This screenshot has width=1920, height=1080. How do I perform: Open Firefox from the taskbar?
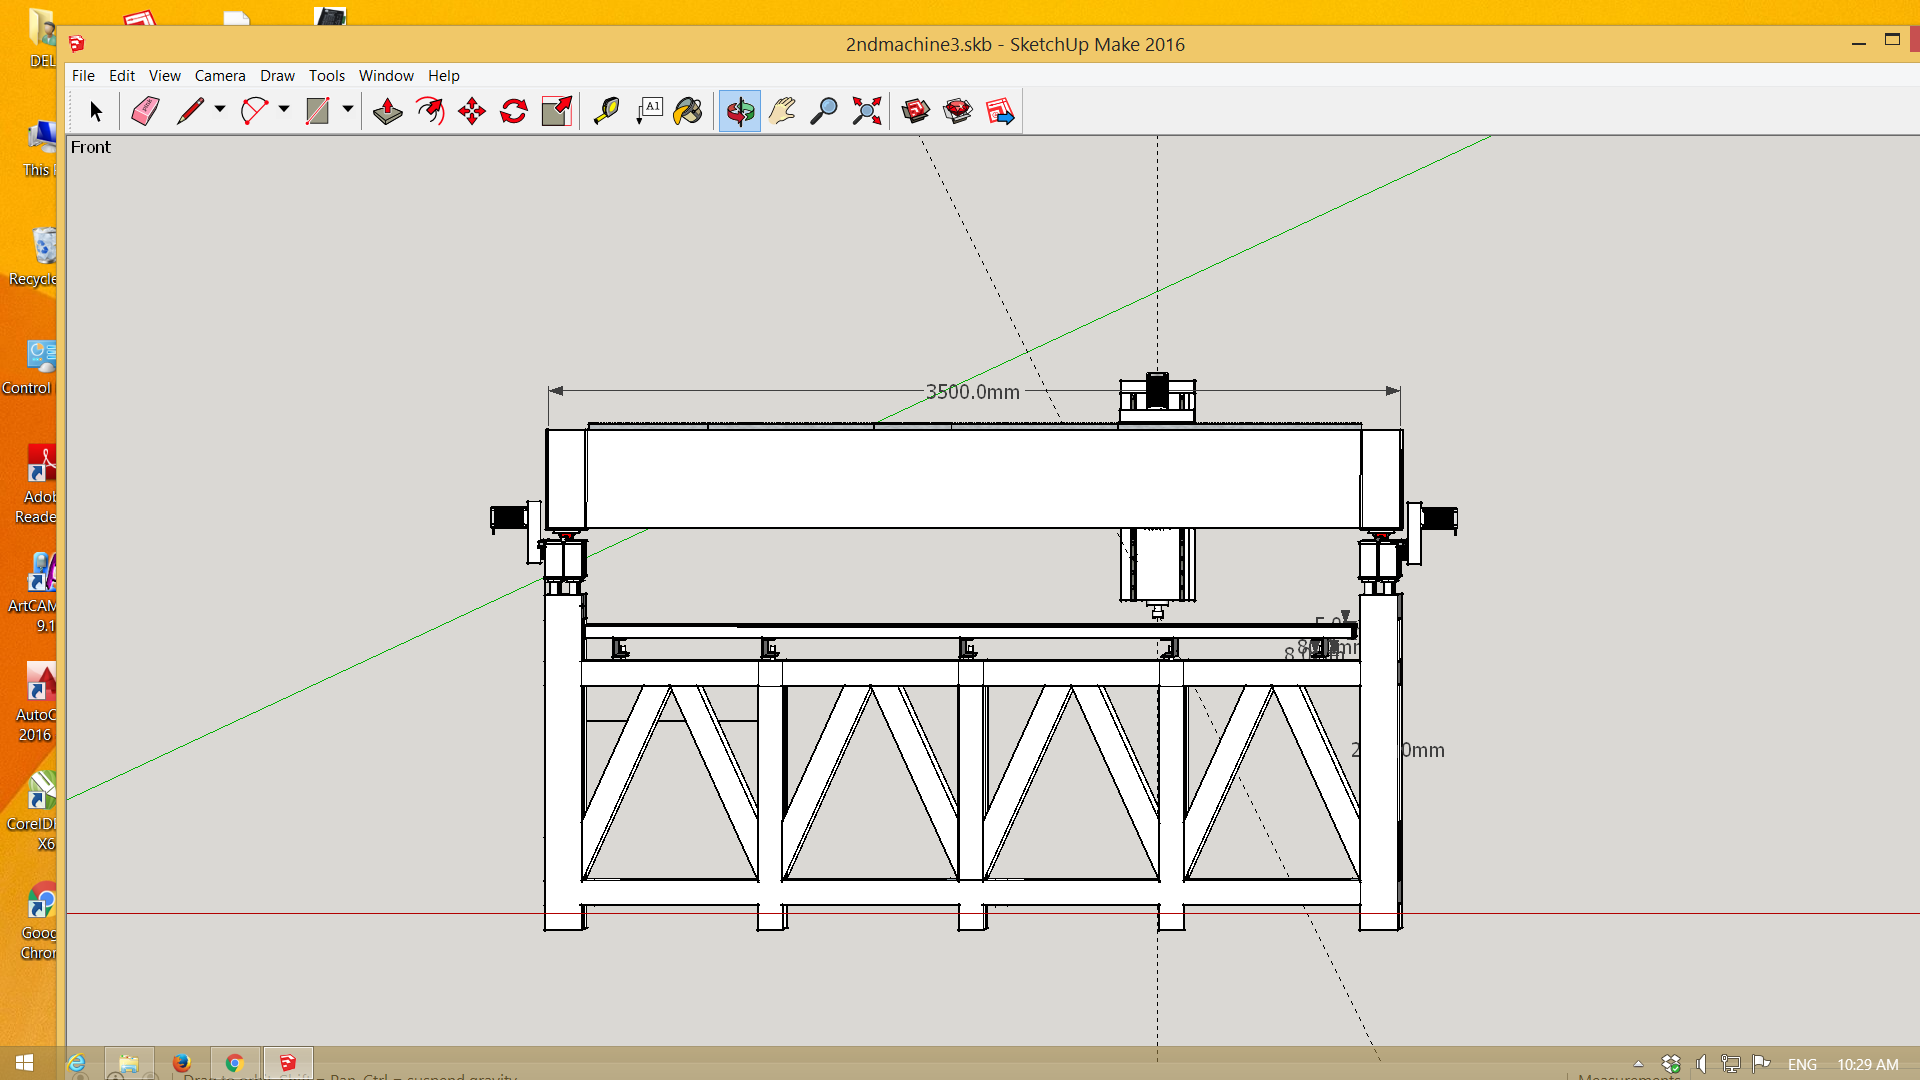click(181, 1063)
